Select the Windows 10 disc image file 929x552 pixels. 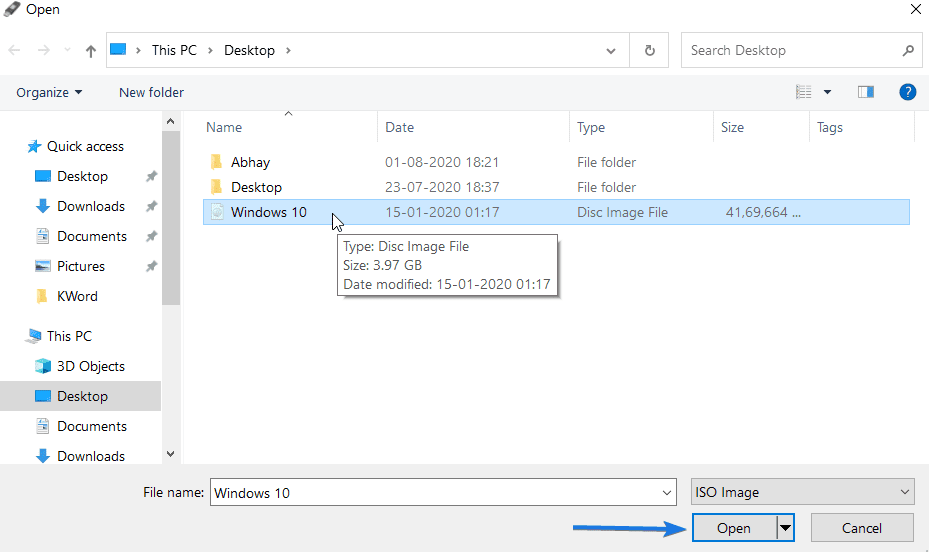[556, 212]
